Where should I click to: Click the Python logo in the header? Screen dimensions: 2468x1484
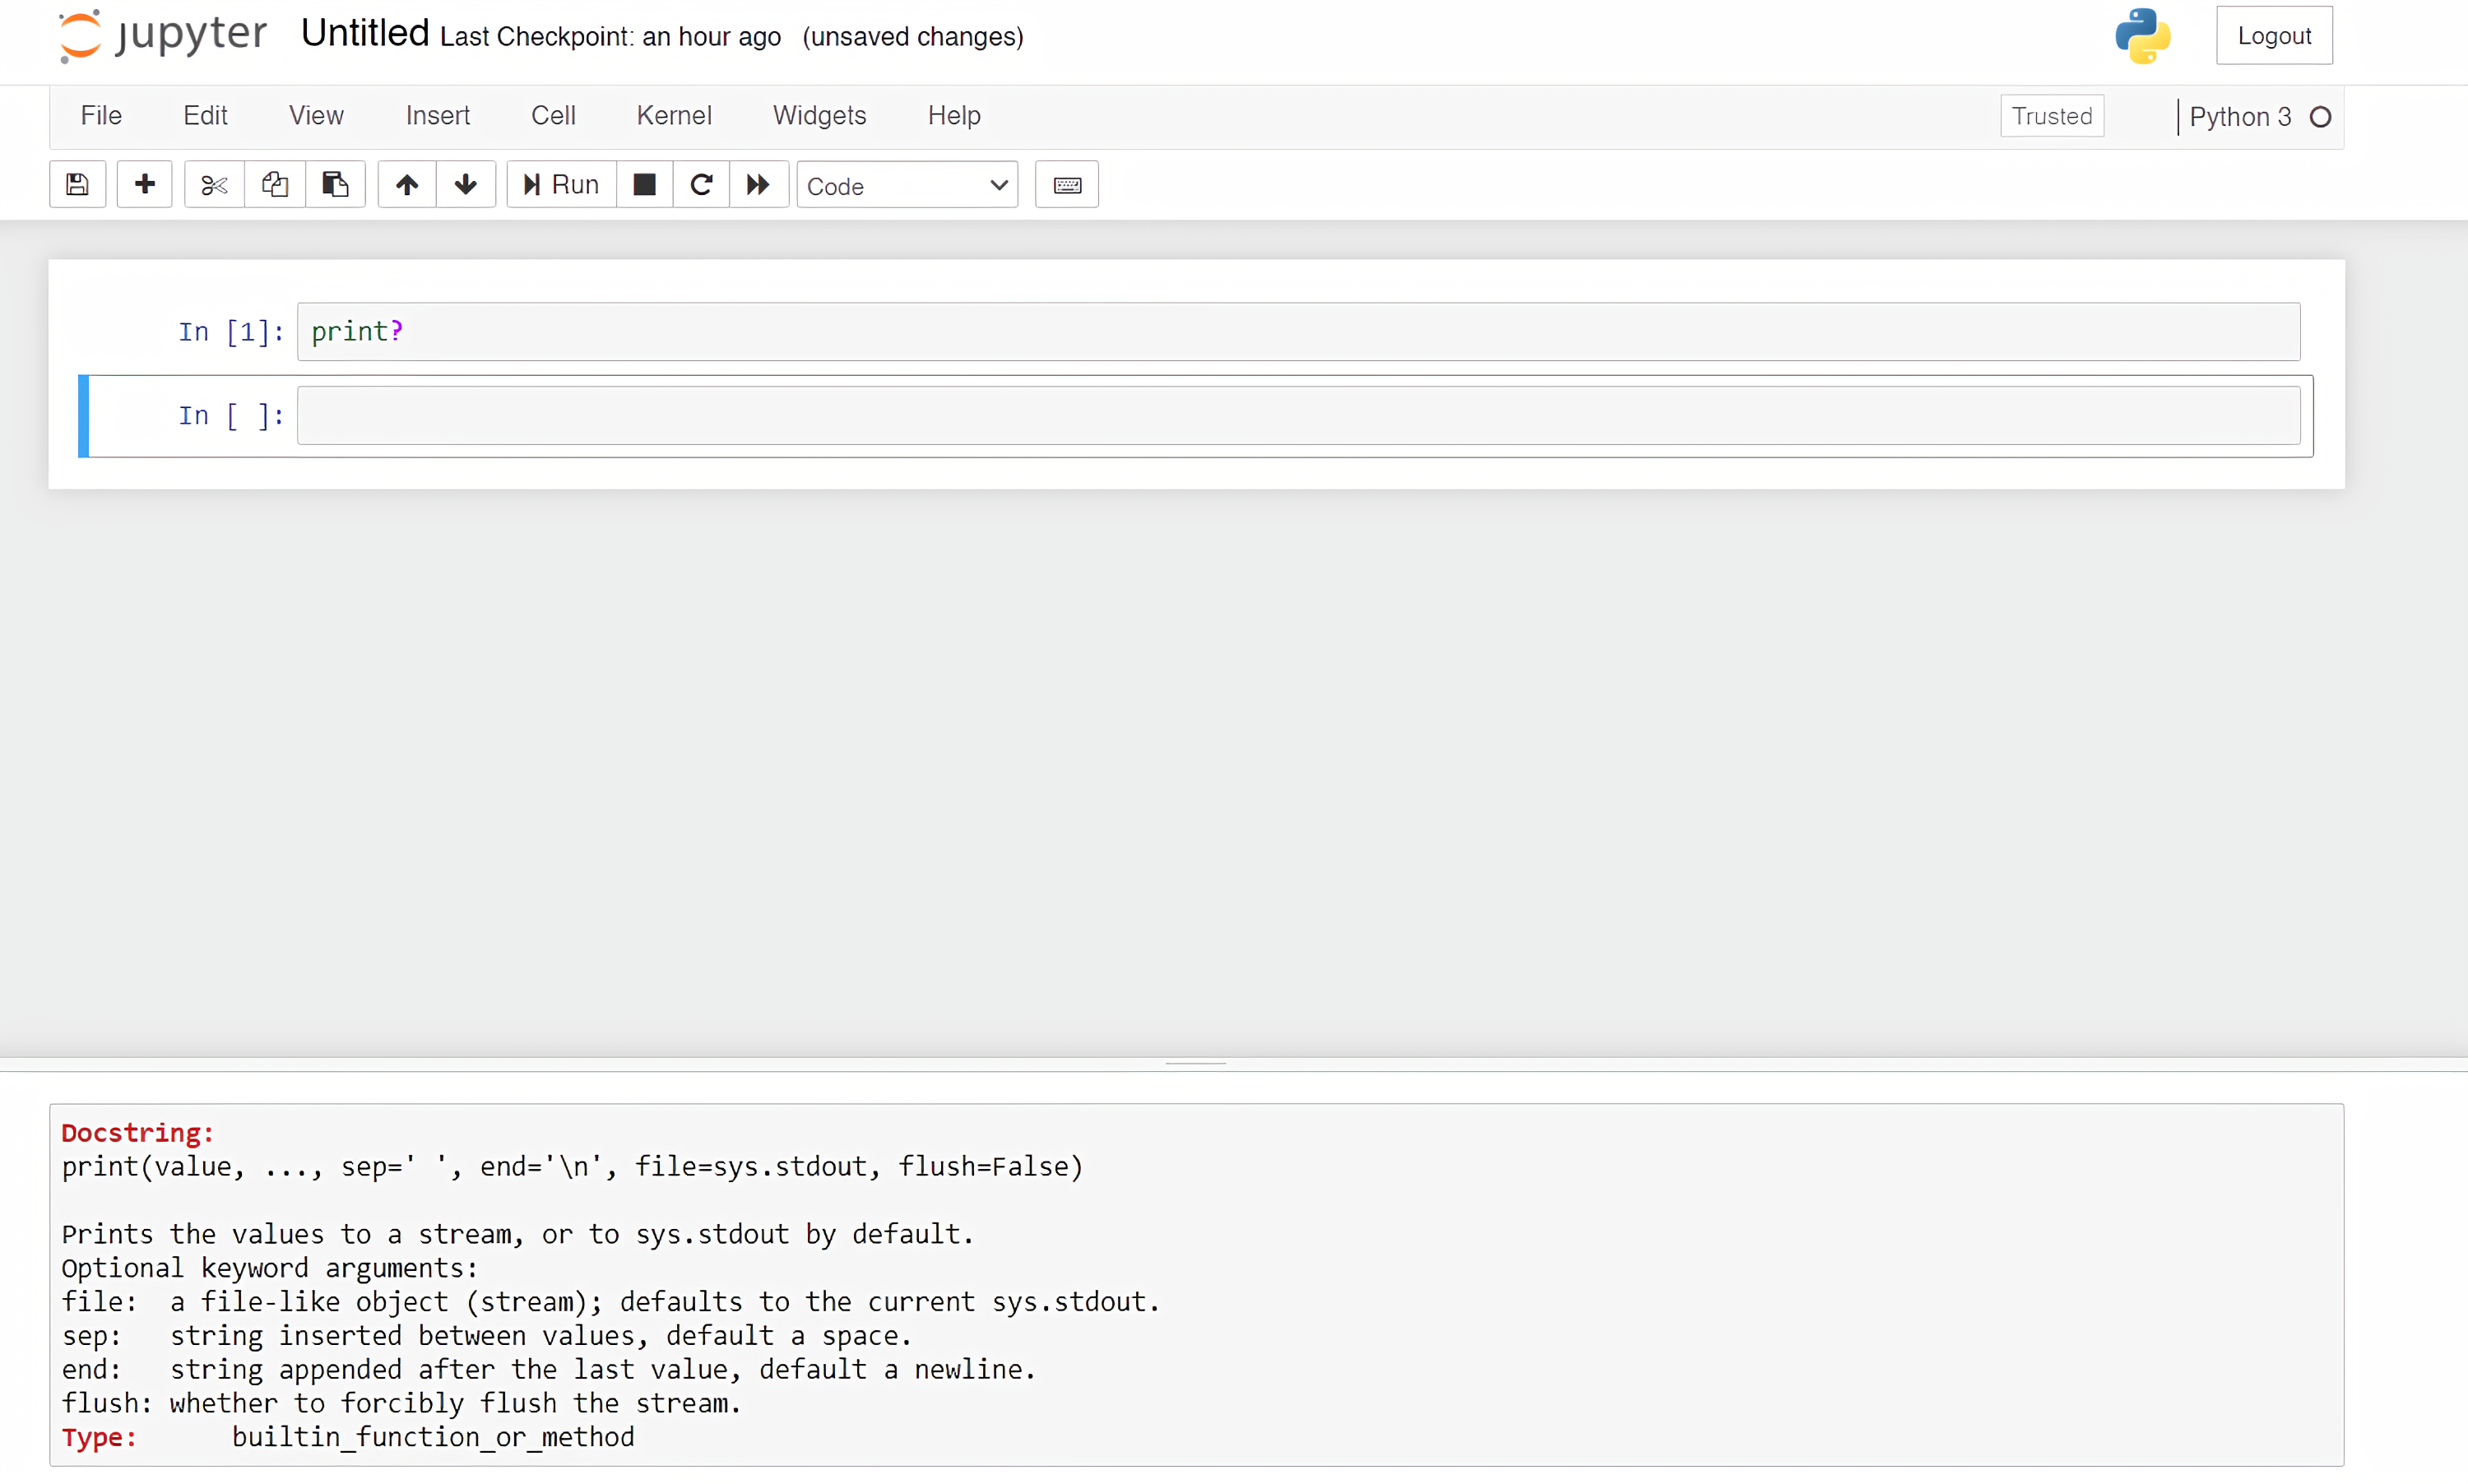pos(2141,36)
